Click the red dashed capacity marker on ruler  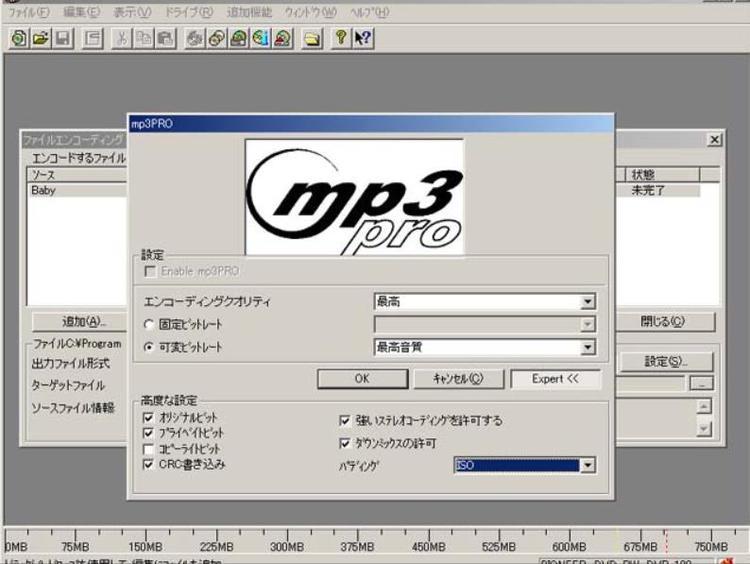[x=665, y=541]
